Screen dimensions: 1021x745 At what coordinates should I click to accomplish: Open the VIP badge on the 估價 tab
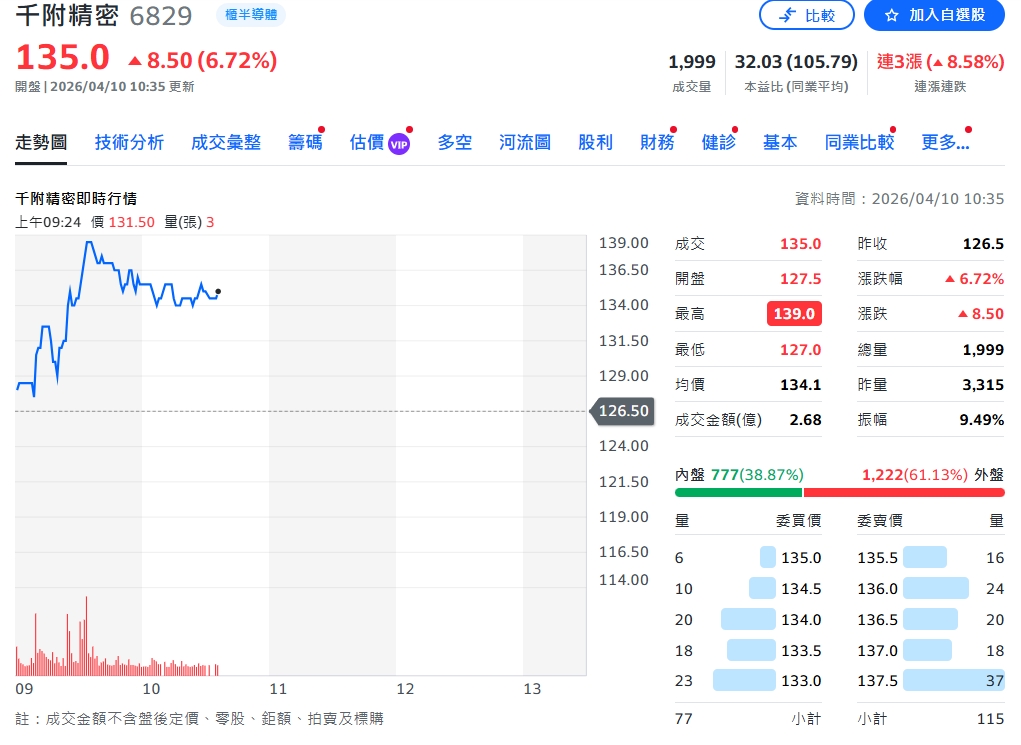tap(399, 143)
